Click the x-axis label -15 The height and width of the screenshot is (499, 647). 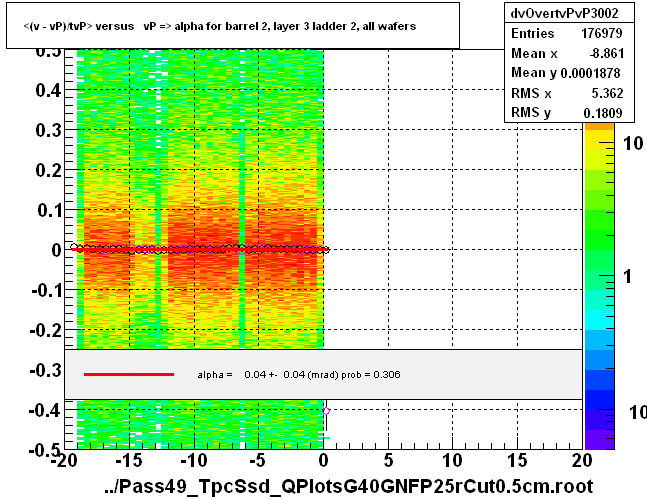pos(129,461)
